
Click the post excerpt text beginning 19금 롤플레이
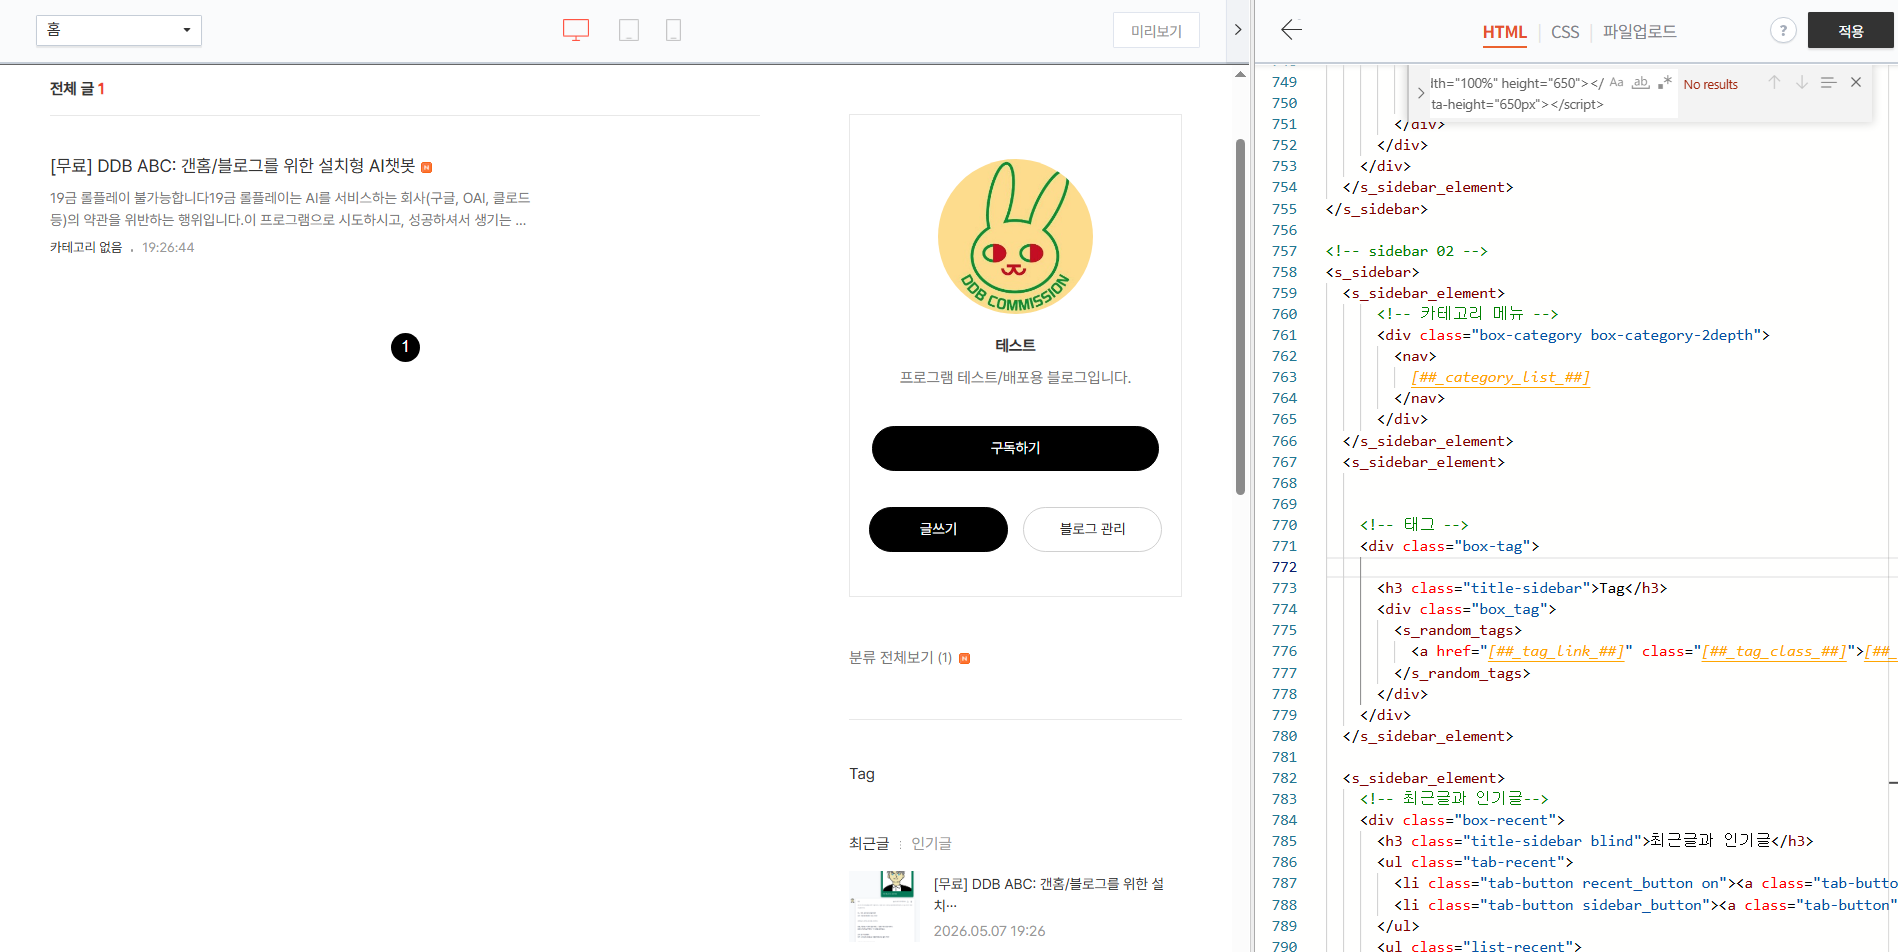pyautogui.click(x=290, y=209)
